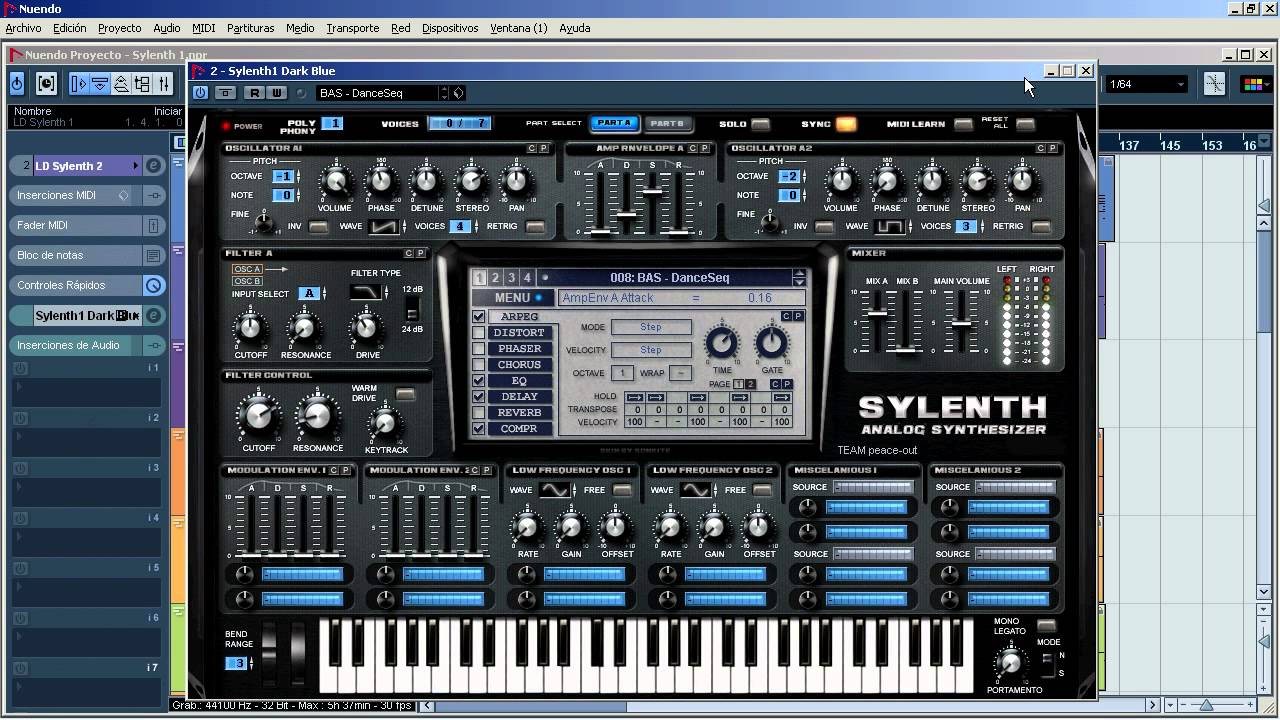
Task: Open the Archivo menu
Action: click(x=24, y=28)
